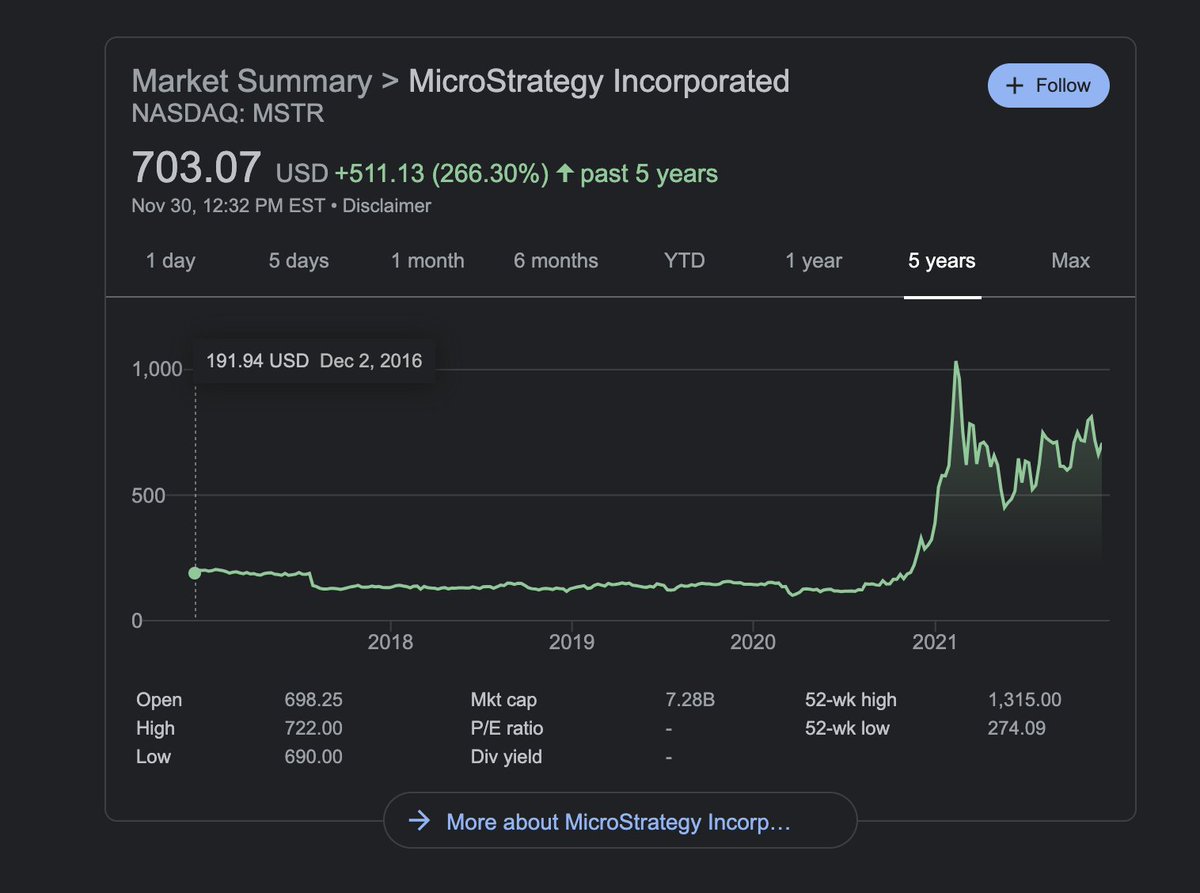This screenshot has height=893, width=1200.
Task: Open the 1 month chart tab
Action: (x=427, y=261)
